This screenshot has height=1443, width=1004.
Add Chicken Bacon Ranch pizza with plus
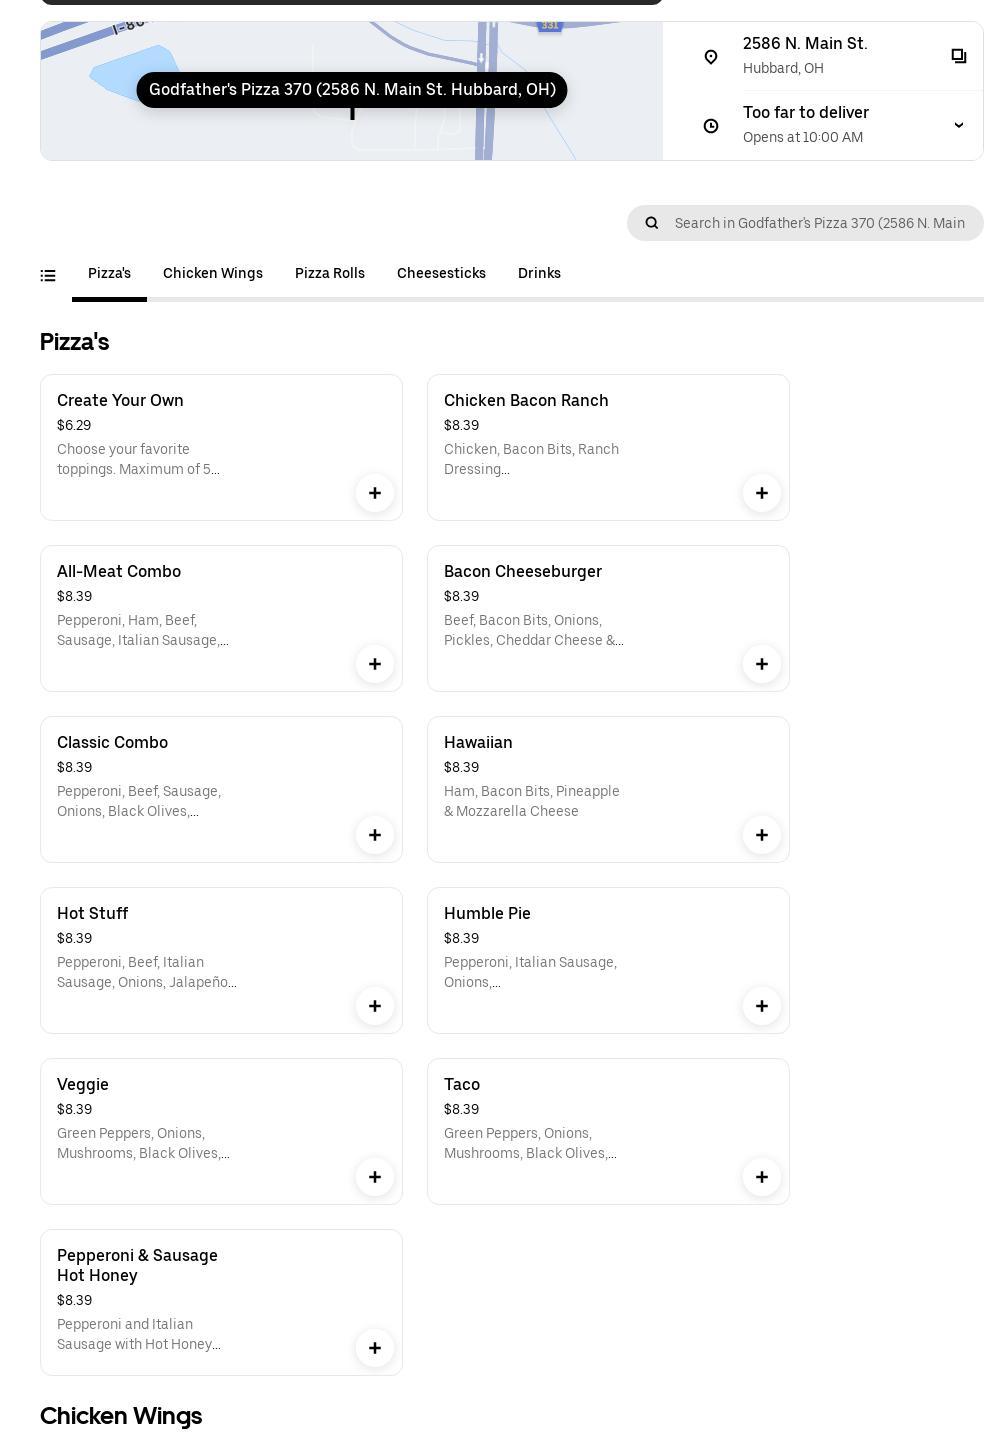tap(762, 493)
